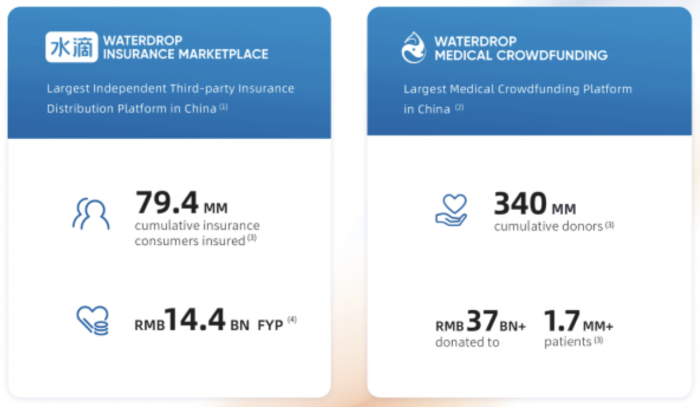The height and width of the screenshot is (407, 700).
Task: Open footnote 4 next to FYP
Action: 293,318
